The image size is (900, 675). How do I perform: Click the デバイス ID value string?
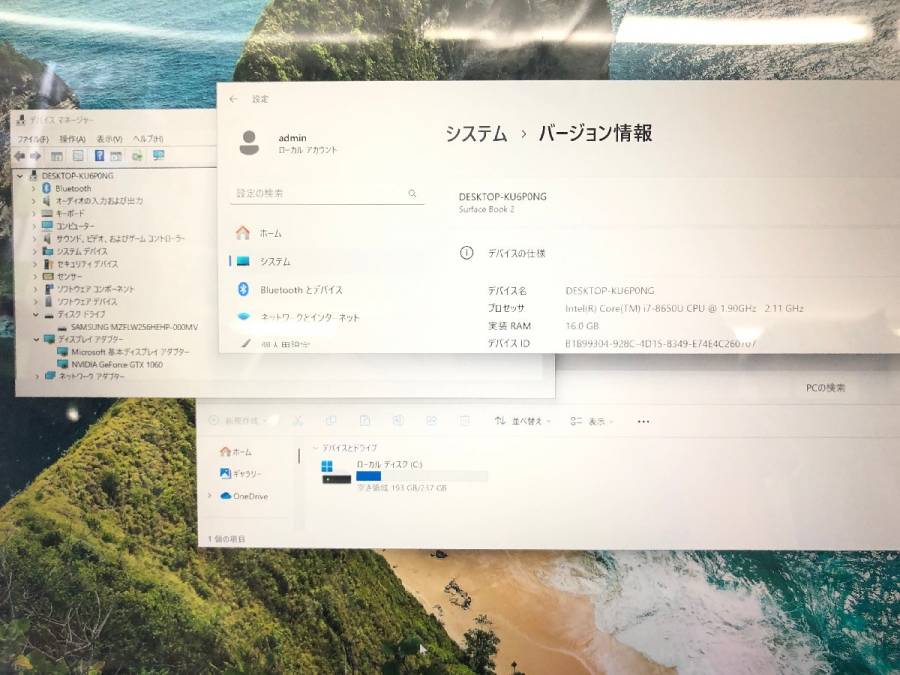click(661, 343)
